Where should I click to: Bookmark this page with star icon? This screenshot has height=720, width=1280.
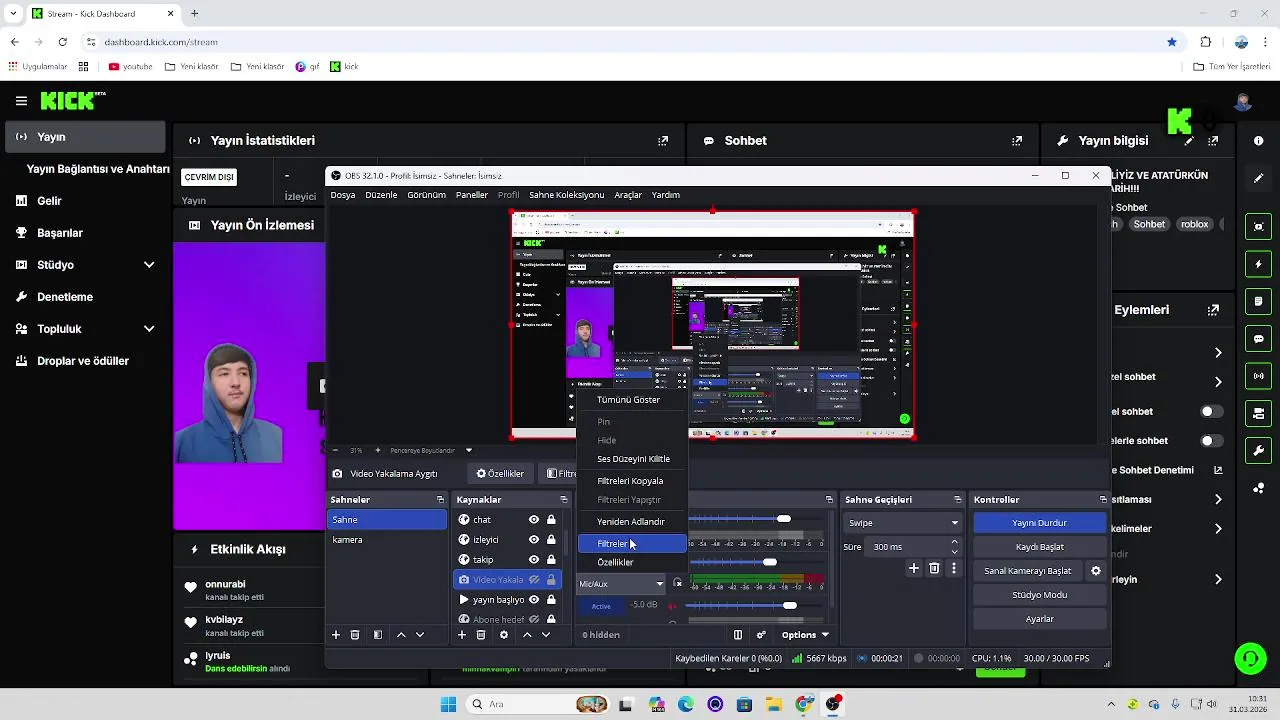(1172, 42)
